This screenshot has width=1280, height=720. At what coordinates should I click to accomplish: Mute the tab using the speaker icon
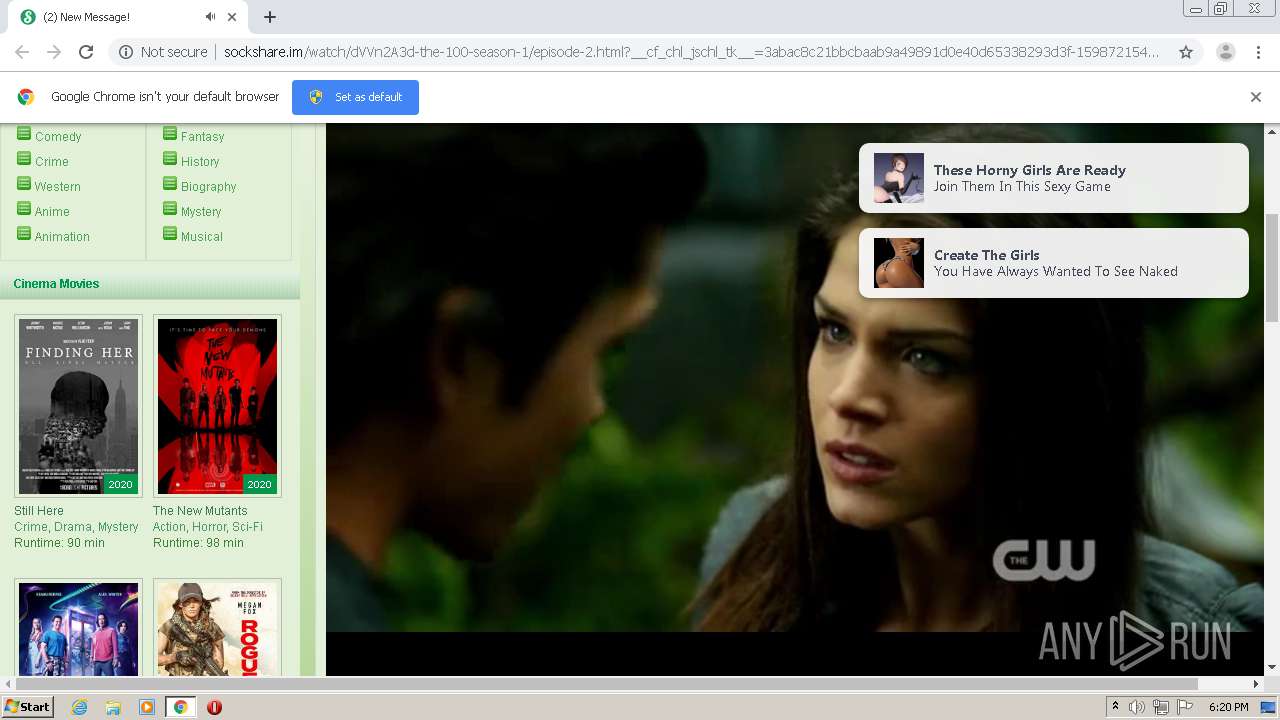pyautogui.click(x=210, y=17)
